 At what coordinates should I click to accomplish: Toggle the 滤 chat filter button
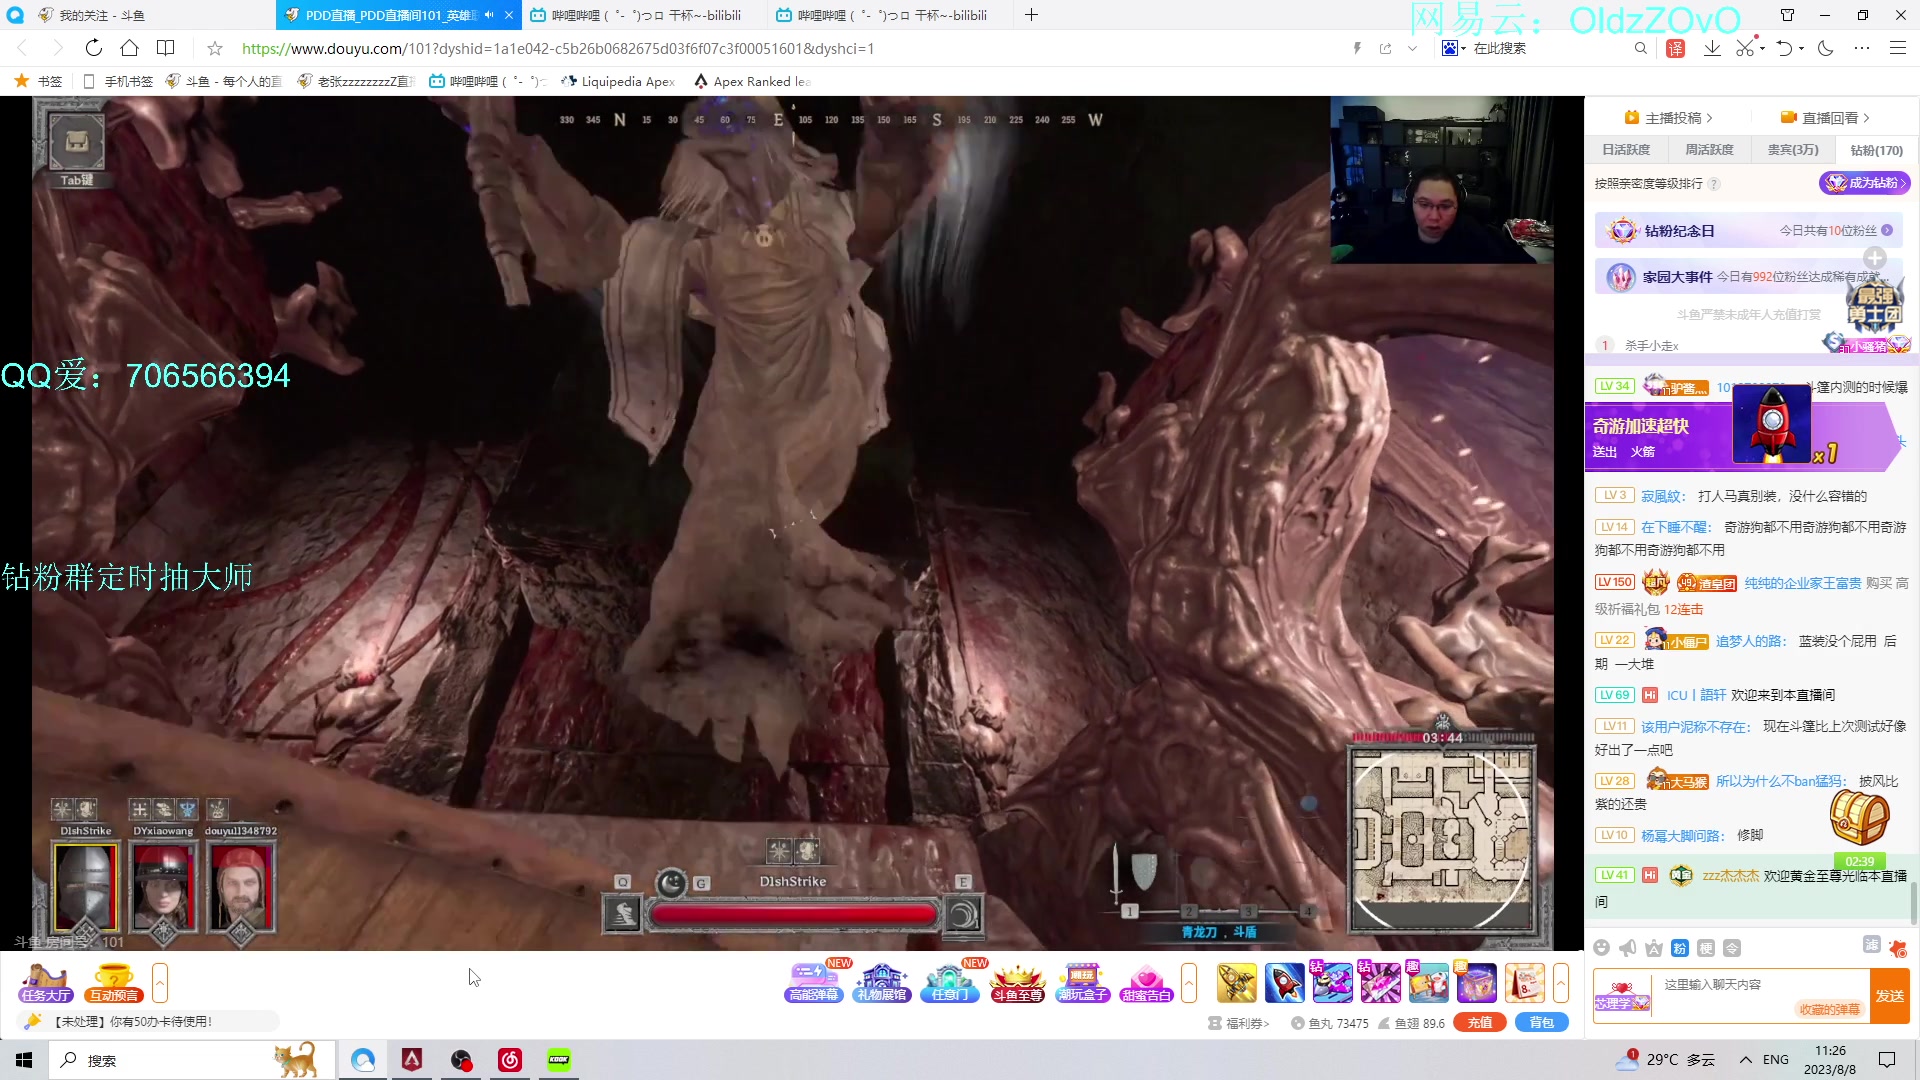coord(1872,945)
